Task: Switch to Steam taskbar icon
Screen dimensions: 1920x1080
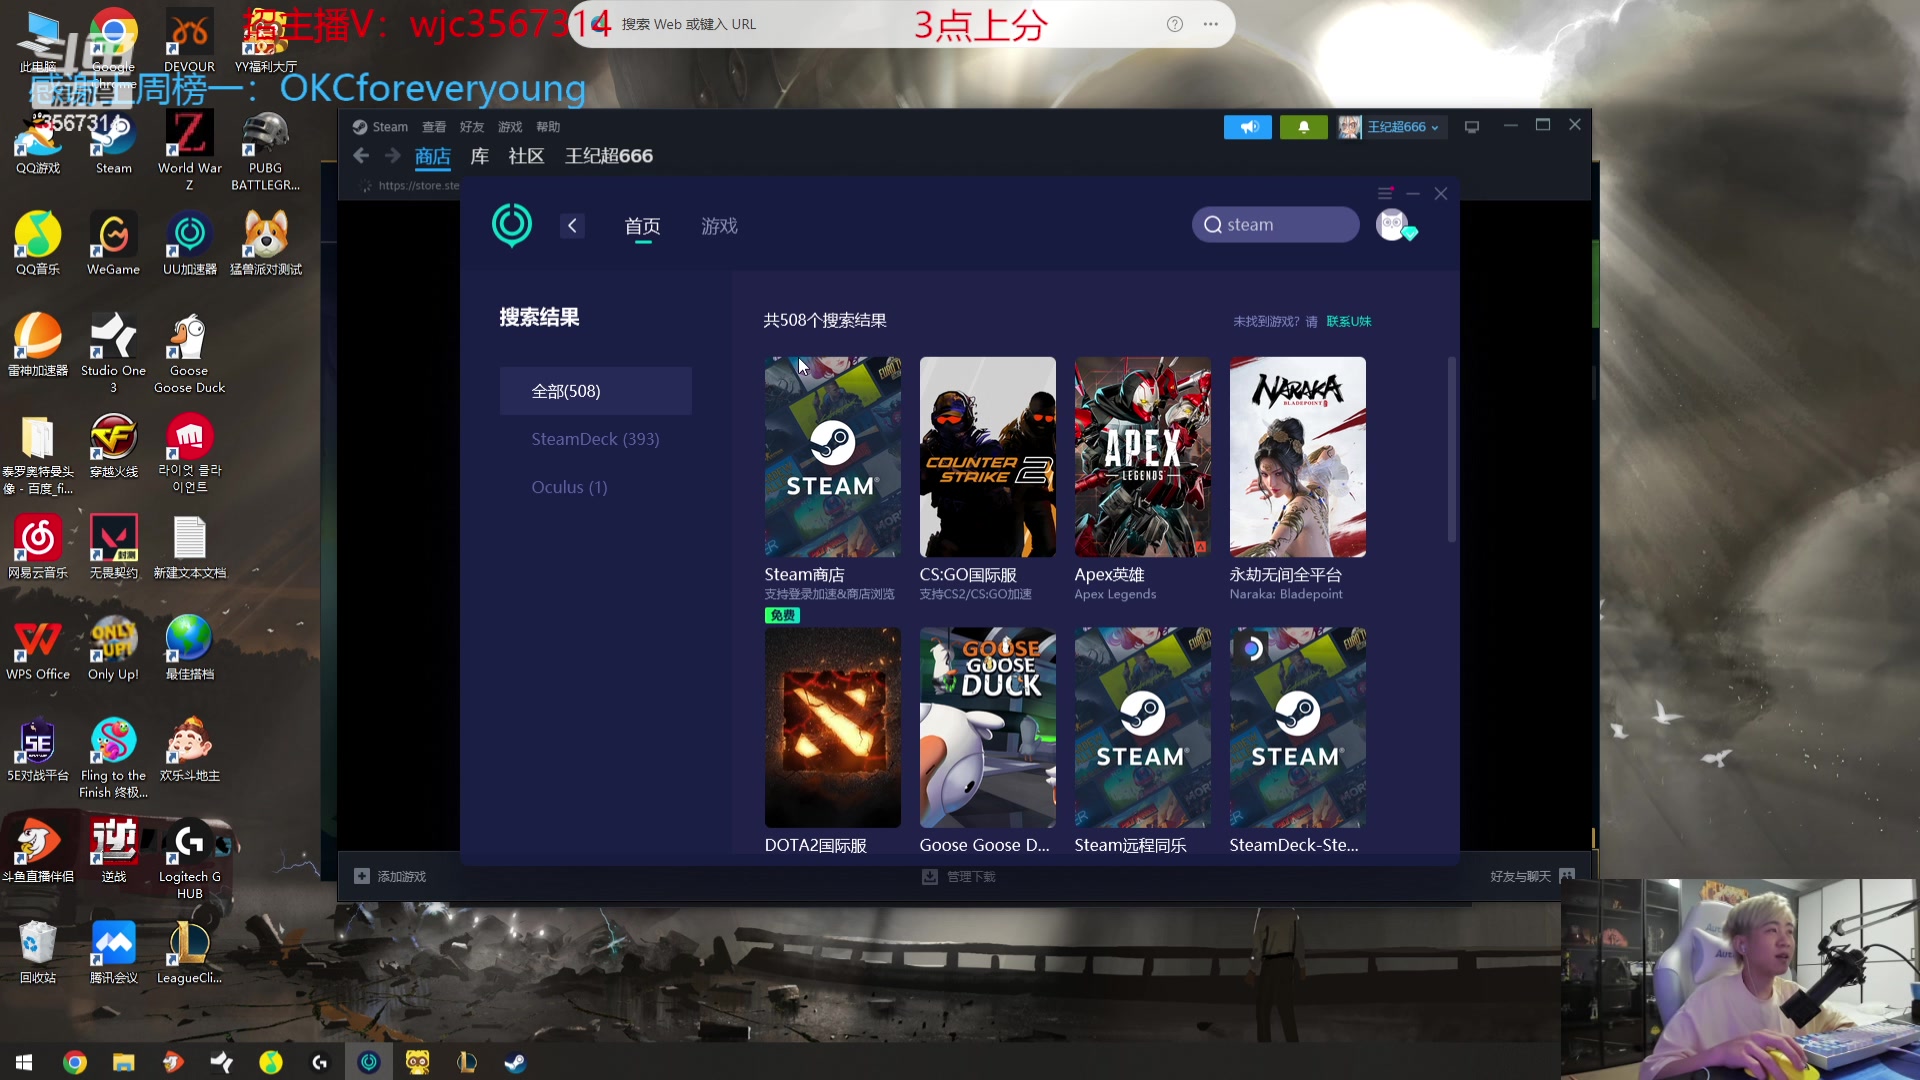Action: click(515, 1062)
